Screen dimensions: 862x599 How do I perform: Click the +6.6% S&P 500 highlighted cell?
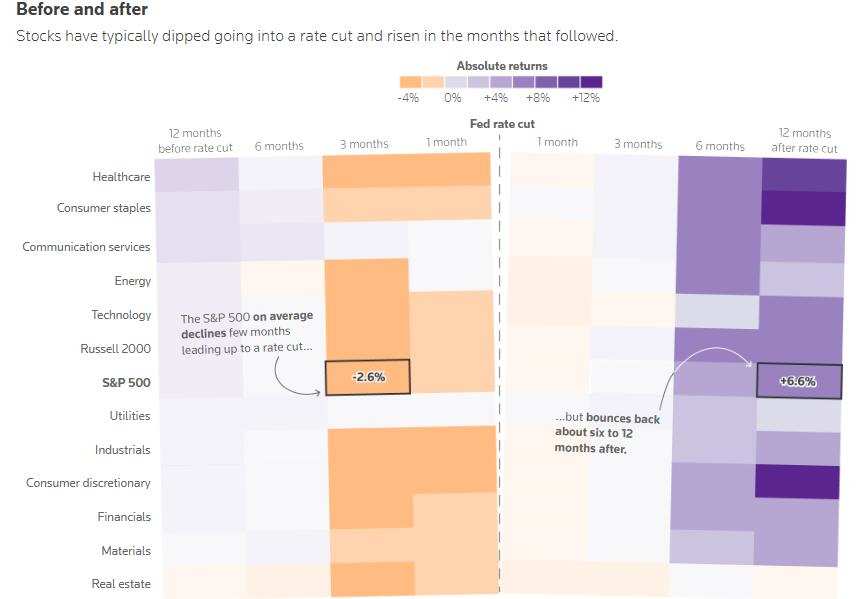pos(799,381)
